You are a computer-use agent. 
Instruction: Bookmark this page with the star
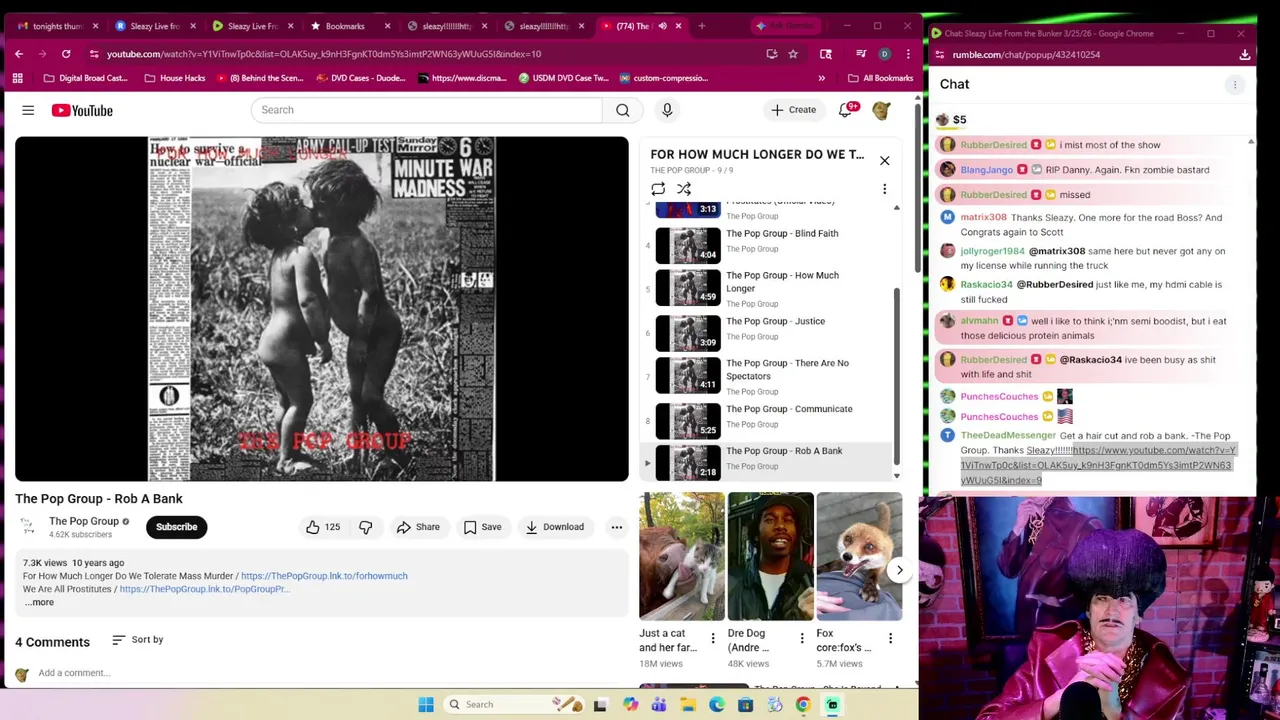point(793,54)
